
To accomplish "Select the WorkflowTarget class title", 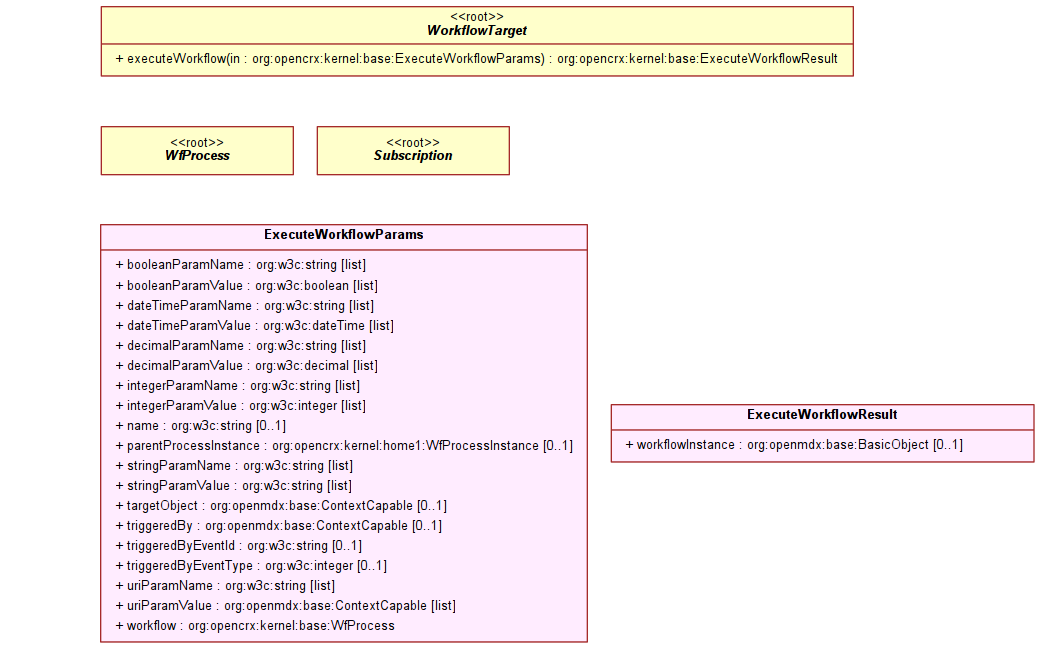I will (476, 30).
